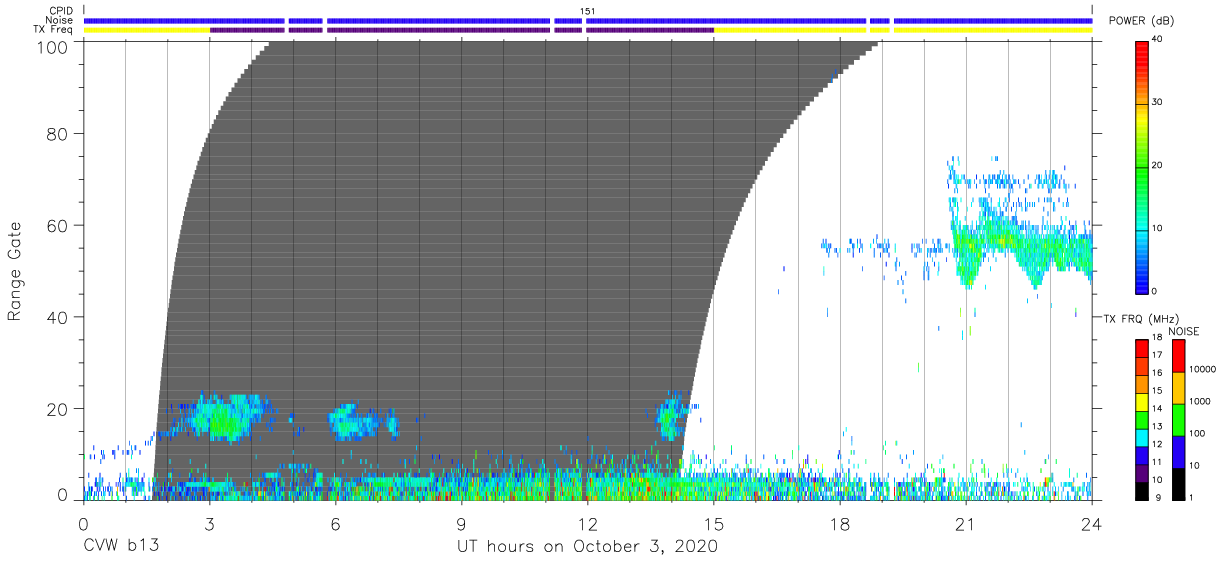Click the 'NOISE' legend title
Screen dimensions: 1228x567
coord(1183,331)
